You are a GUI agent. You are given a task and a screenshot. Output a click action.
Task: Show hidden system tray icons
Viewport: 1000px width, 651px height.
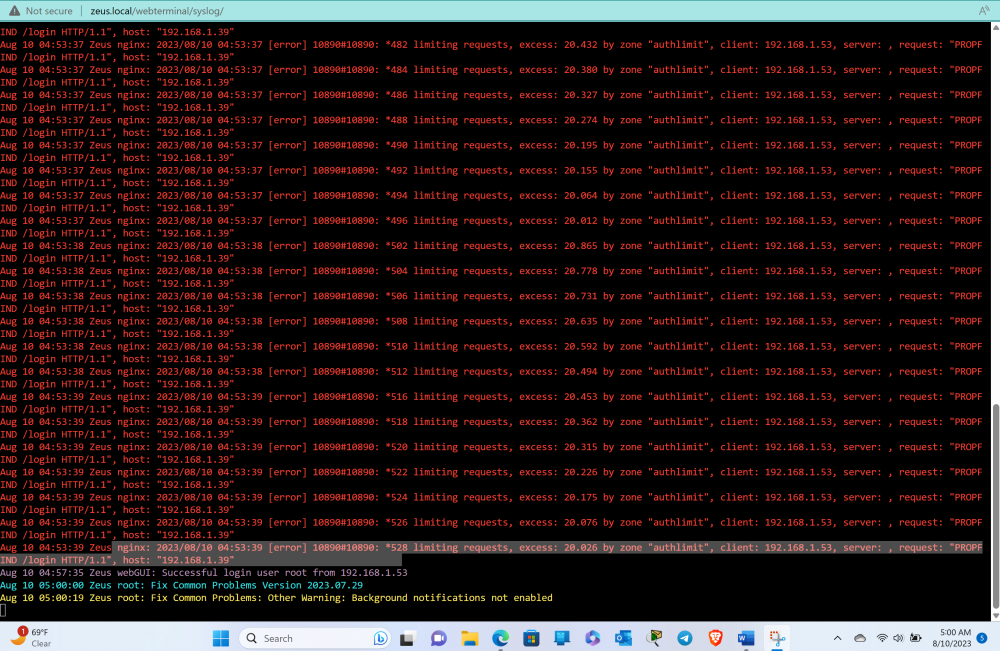(x=837, y=638)
